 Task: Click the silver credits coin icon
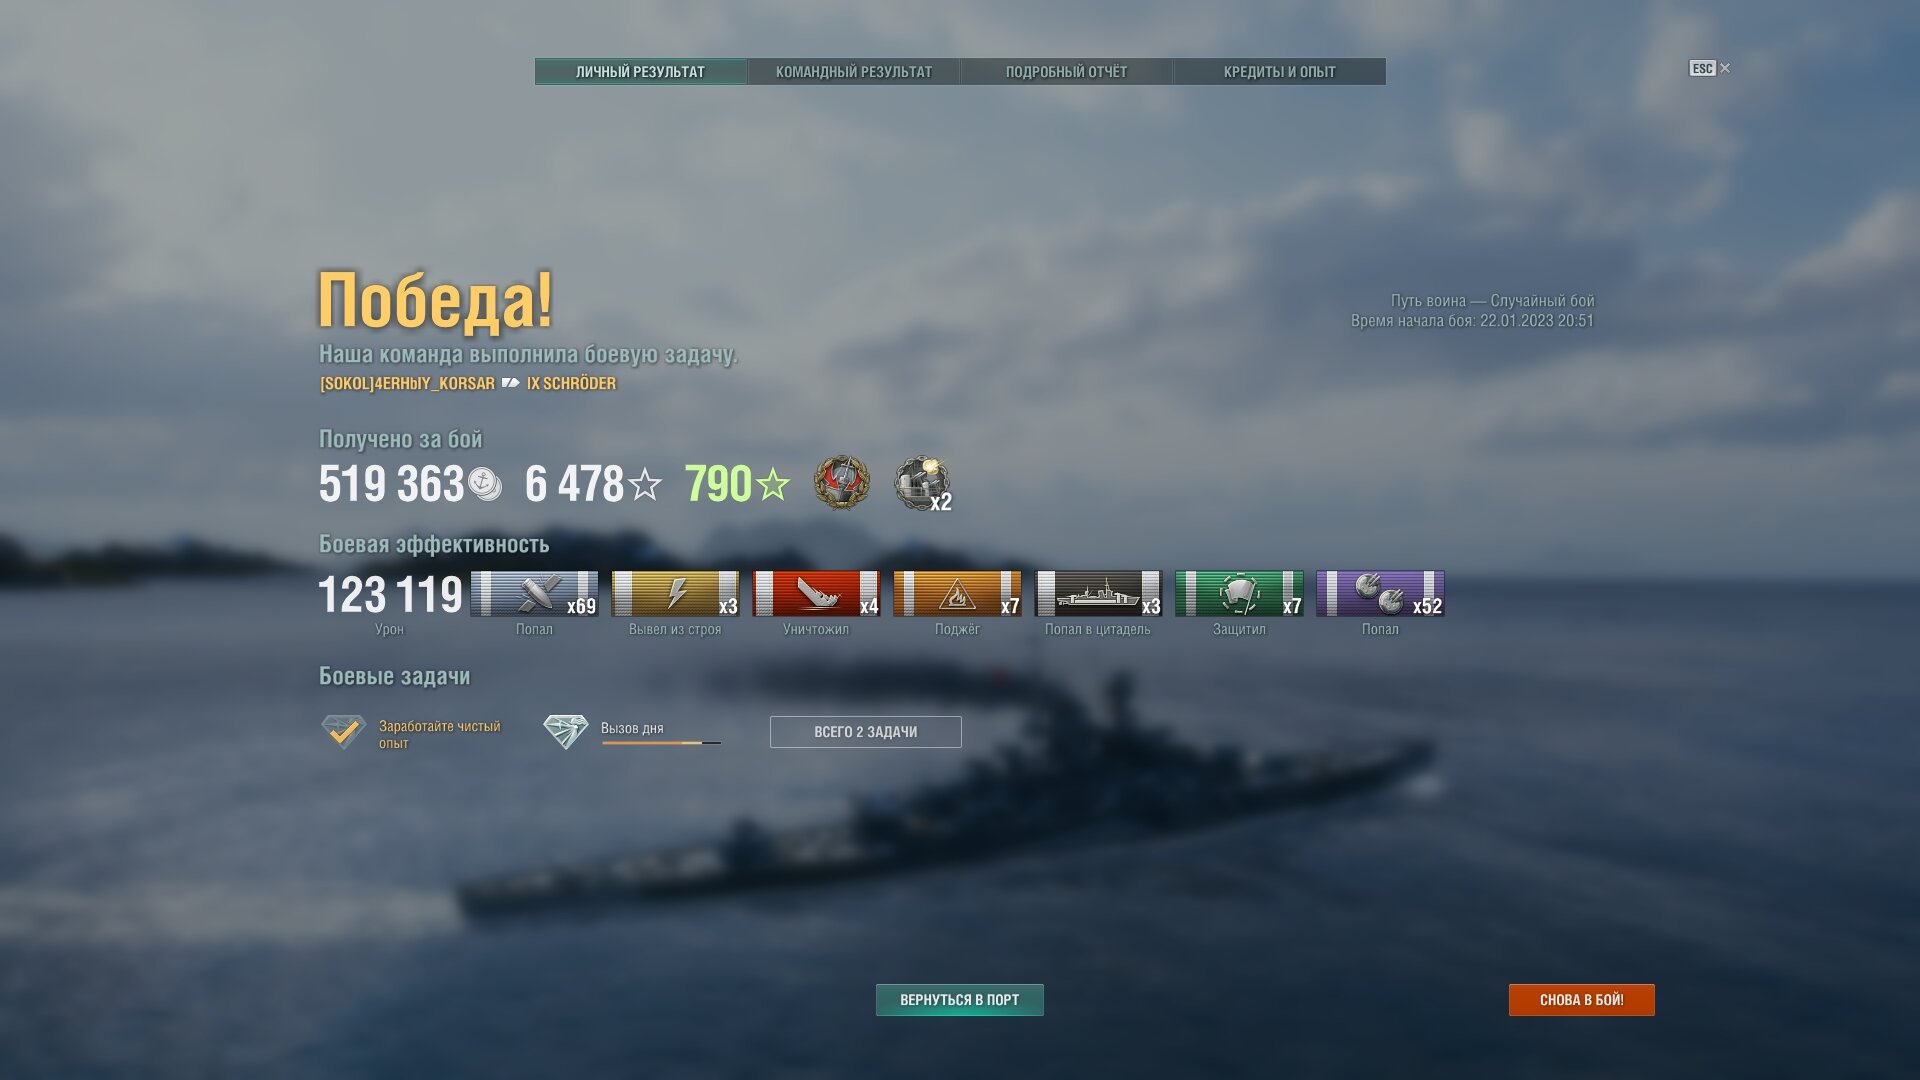click(x=485, y=484)
